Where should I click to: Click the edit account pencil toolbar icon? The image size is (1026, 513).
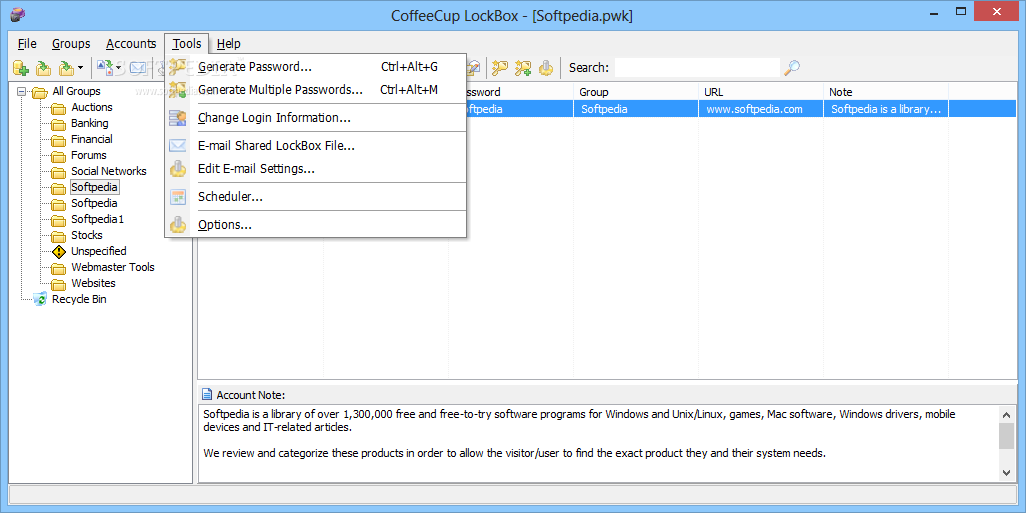(474, 67)
